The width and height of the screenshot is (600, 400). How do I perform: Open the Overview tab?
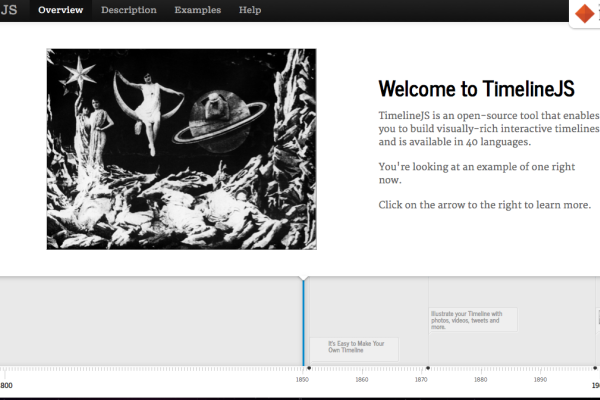coord(60,10)
